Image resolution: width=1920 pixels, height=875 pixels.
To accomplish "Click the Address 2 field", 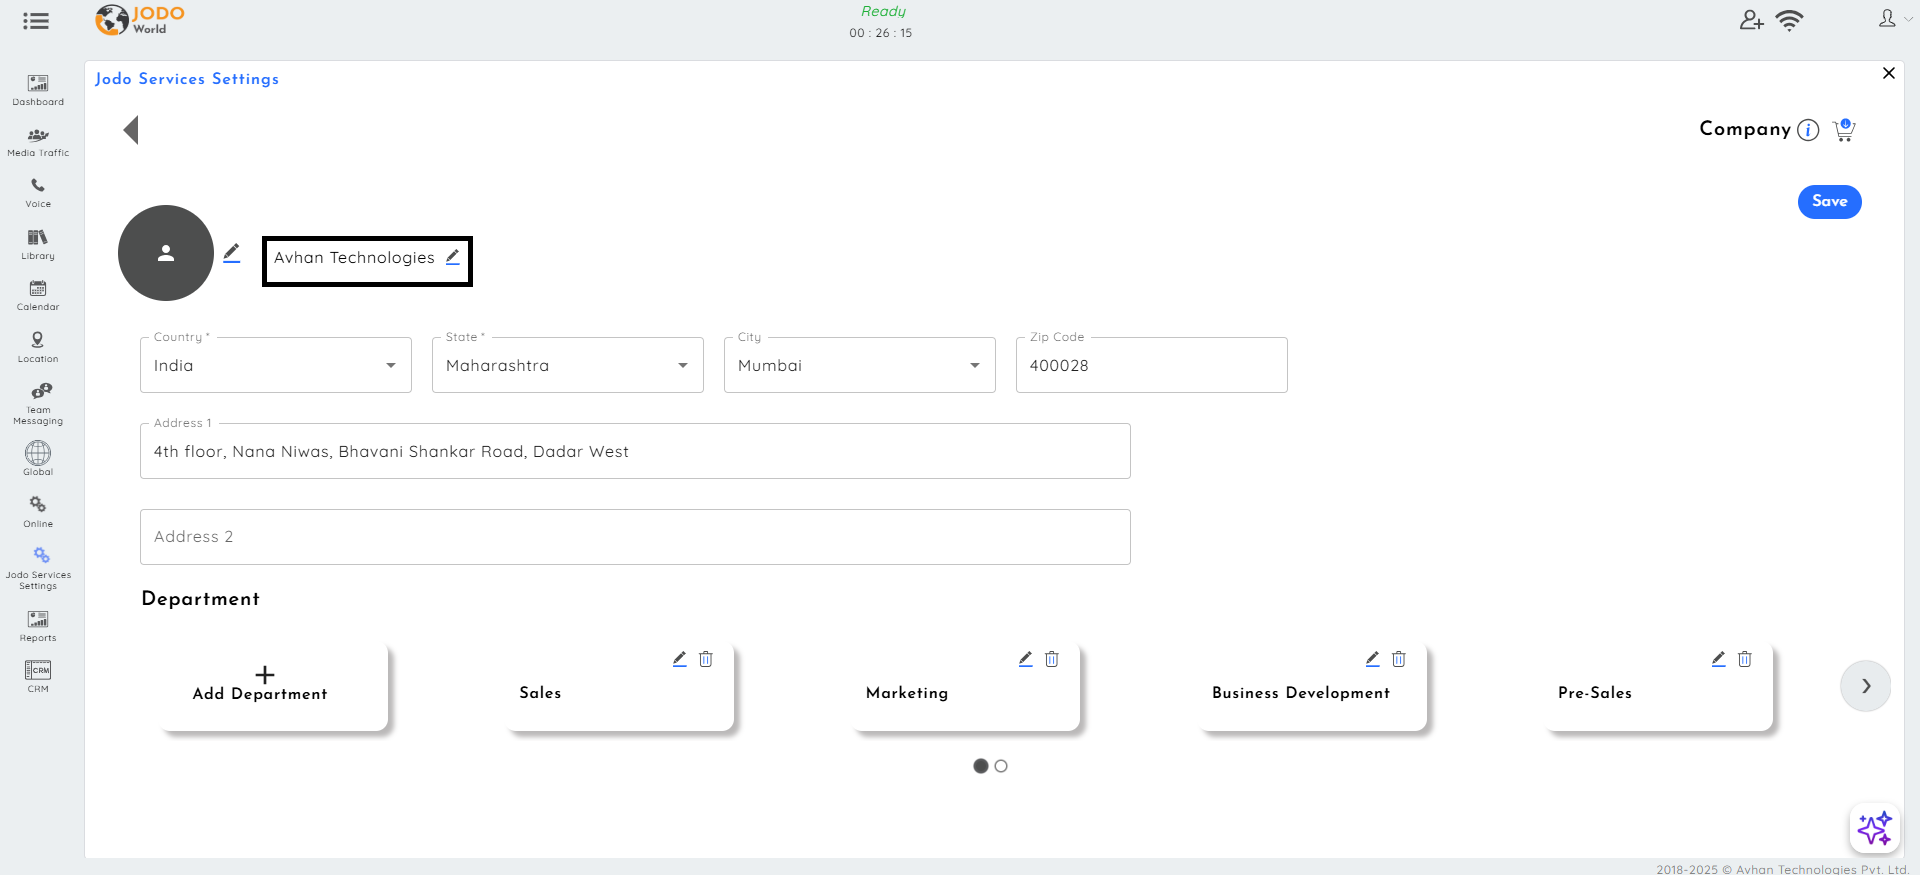I will point(635,537).
